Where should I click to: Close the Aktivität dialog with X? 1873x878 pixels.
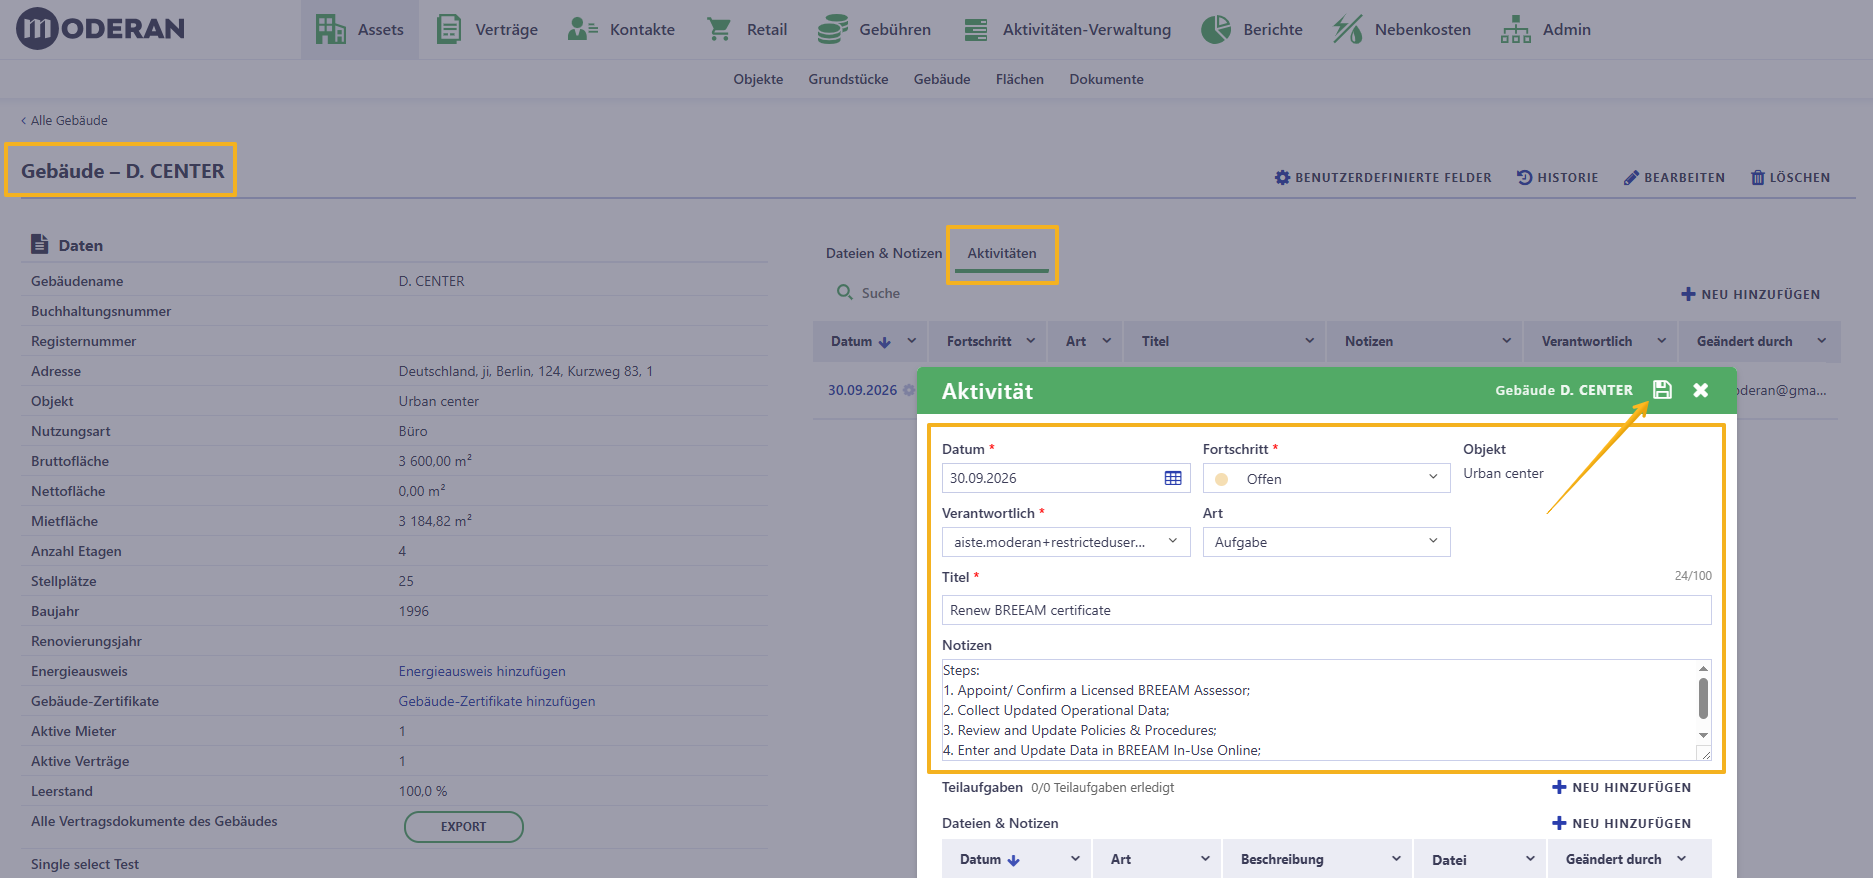click(1701, 390)
